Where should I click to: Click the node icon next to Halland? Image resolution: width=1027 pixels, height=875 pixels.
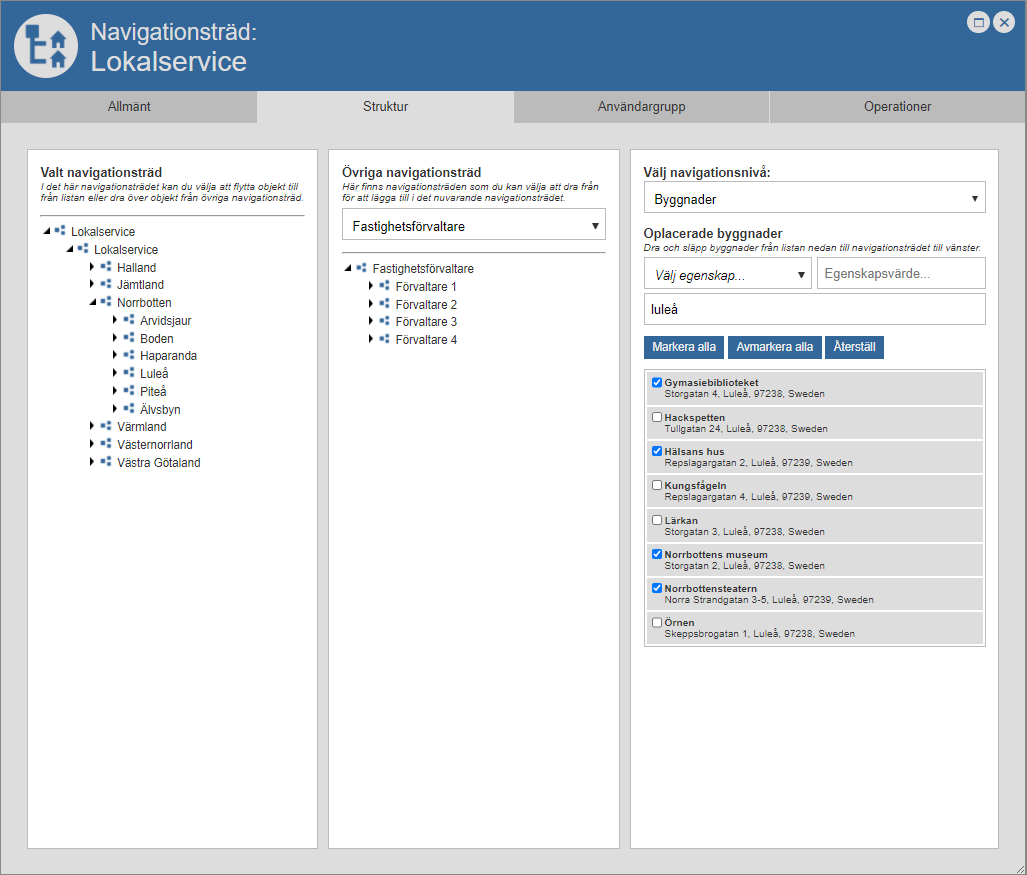click(x=105, y=267)
